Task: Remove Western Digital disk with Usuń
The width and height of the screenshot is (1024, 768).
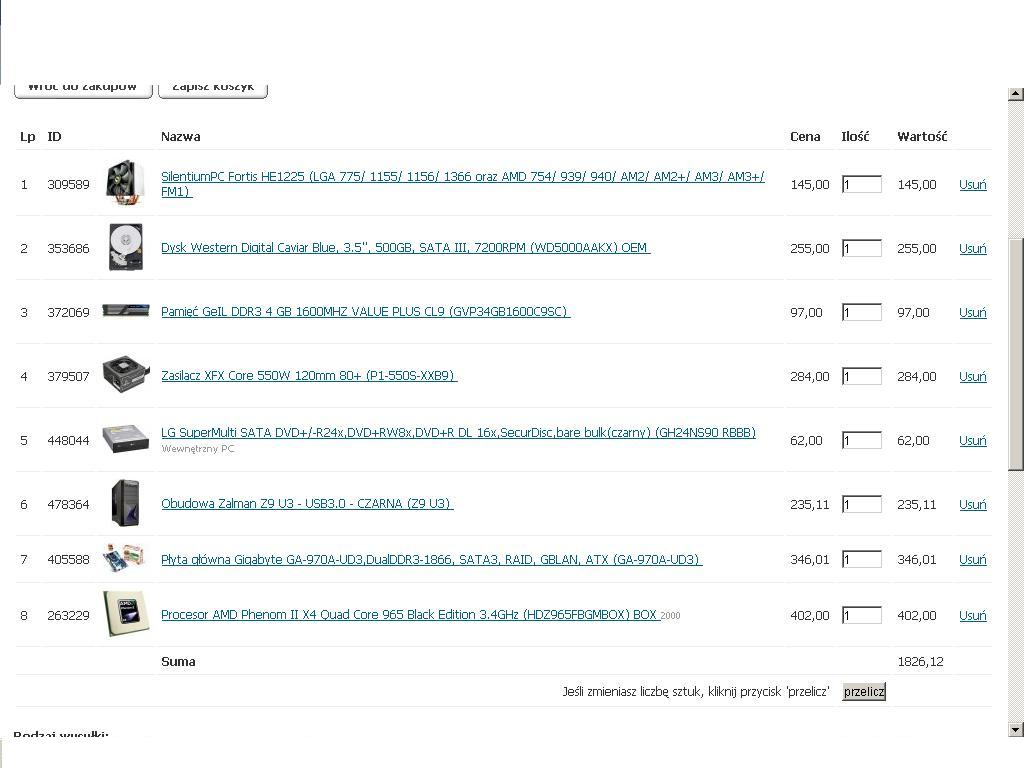Action: [x=972, y=249]
